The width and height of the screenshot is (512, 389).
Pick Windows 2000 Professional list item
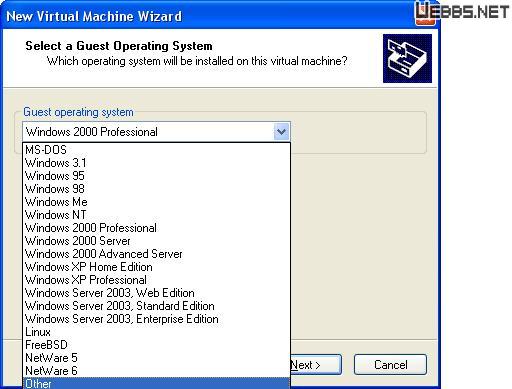[157, 228]
